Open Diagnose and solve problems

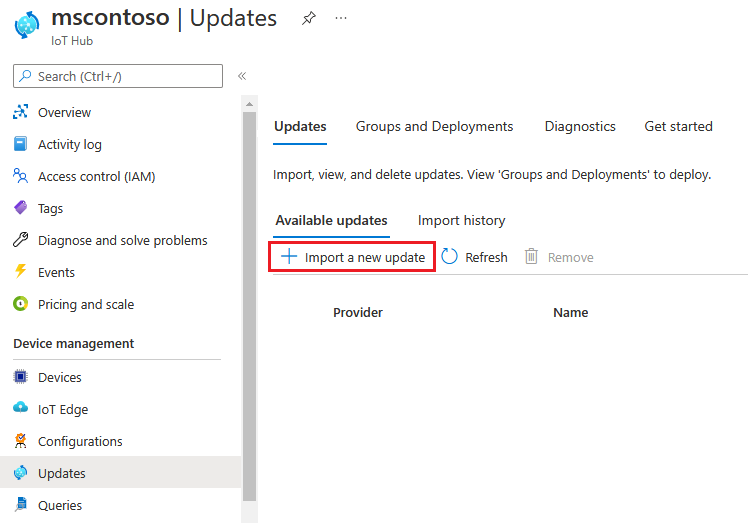coord(122,241)
